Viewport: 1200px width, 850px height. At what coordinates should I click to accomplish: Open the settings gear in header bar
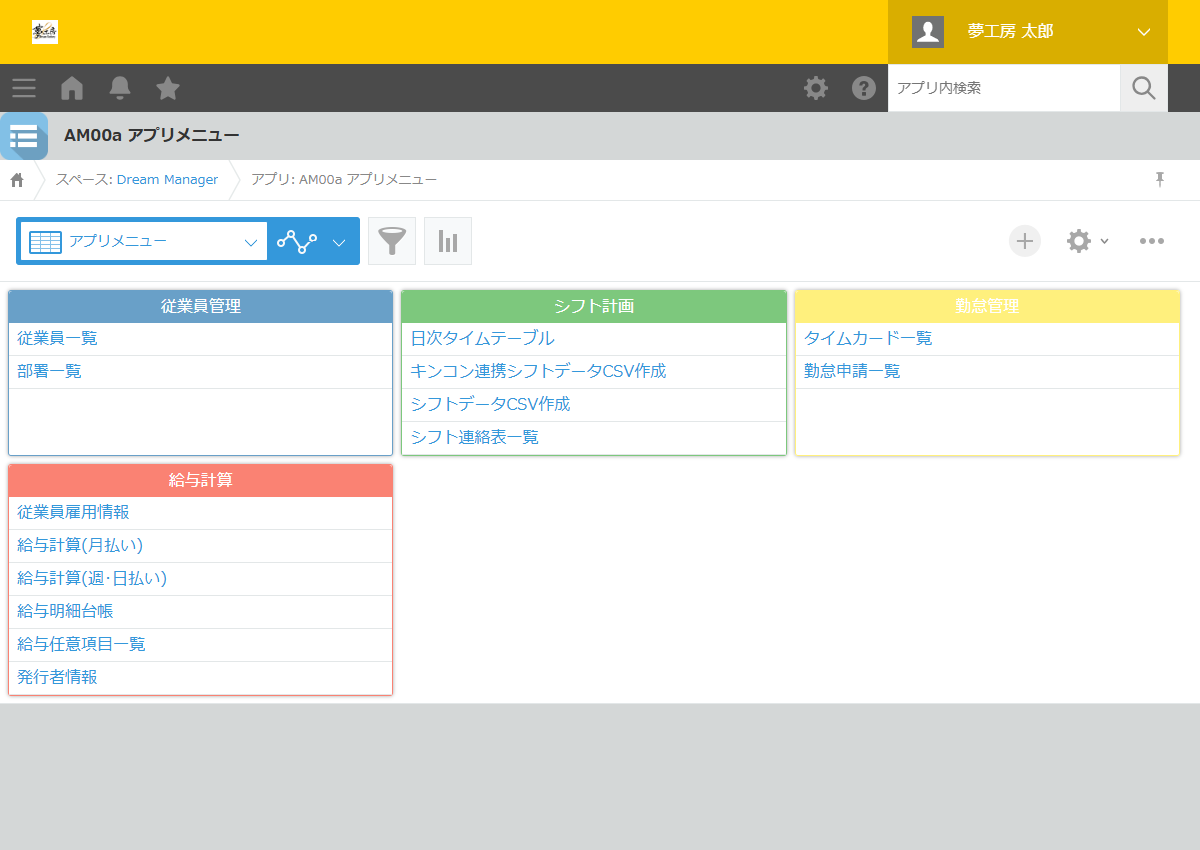click(x=816, y=88)
